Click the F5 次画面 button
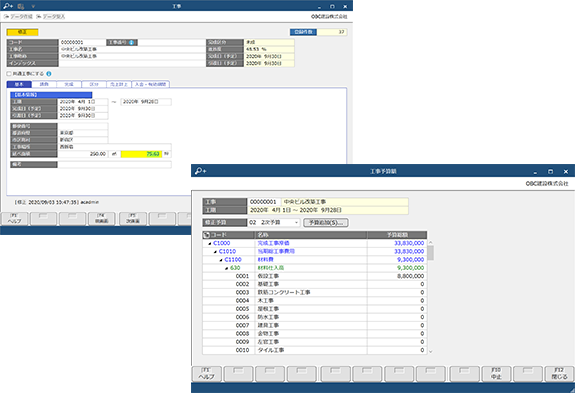 pyautogui.click(x=132, y=218)
